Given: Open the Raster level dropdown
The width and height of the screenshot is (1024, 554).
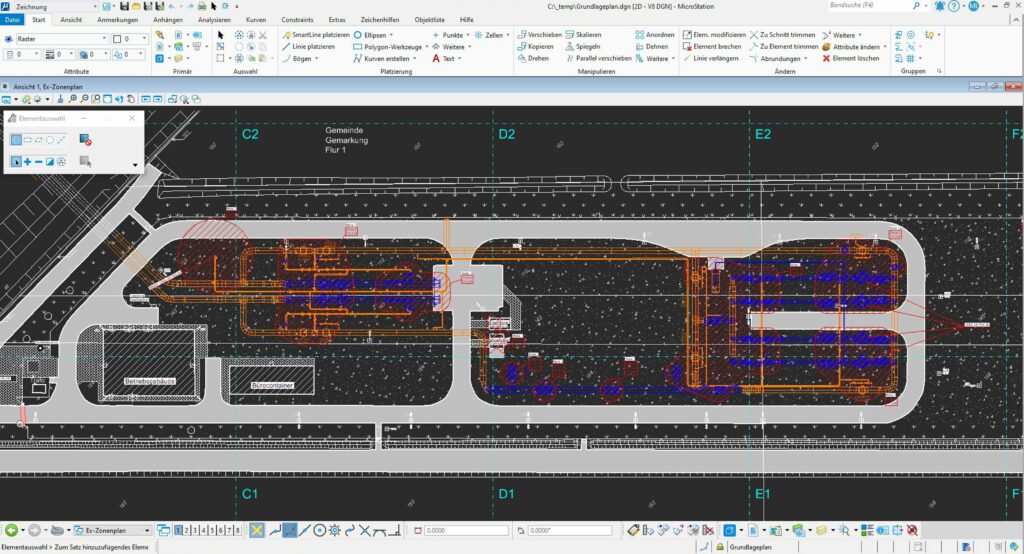Looking at the screenshot, I should (x=104, y=39).
